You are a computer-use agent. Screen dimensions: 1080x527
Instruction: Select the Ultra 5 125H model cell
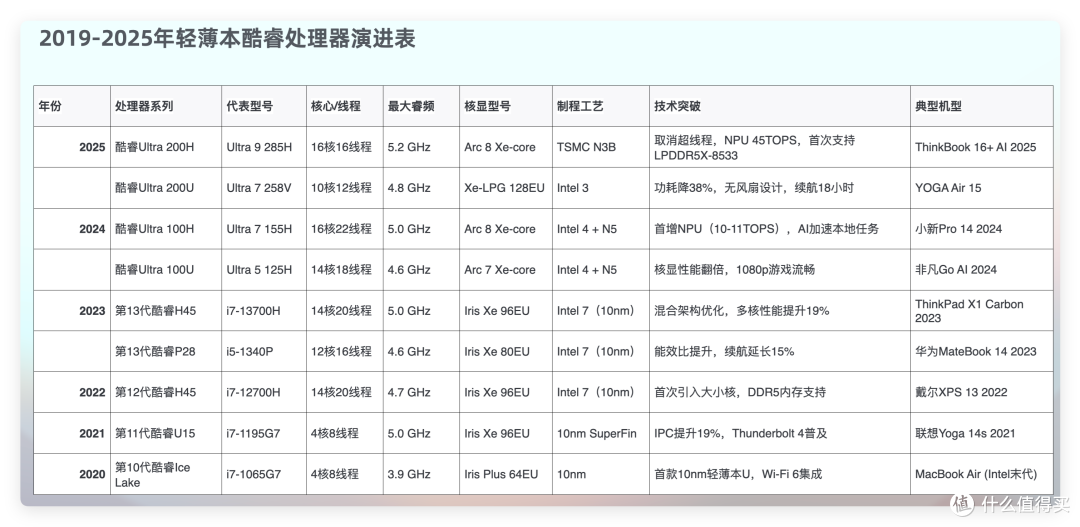[x=264, y=269]
